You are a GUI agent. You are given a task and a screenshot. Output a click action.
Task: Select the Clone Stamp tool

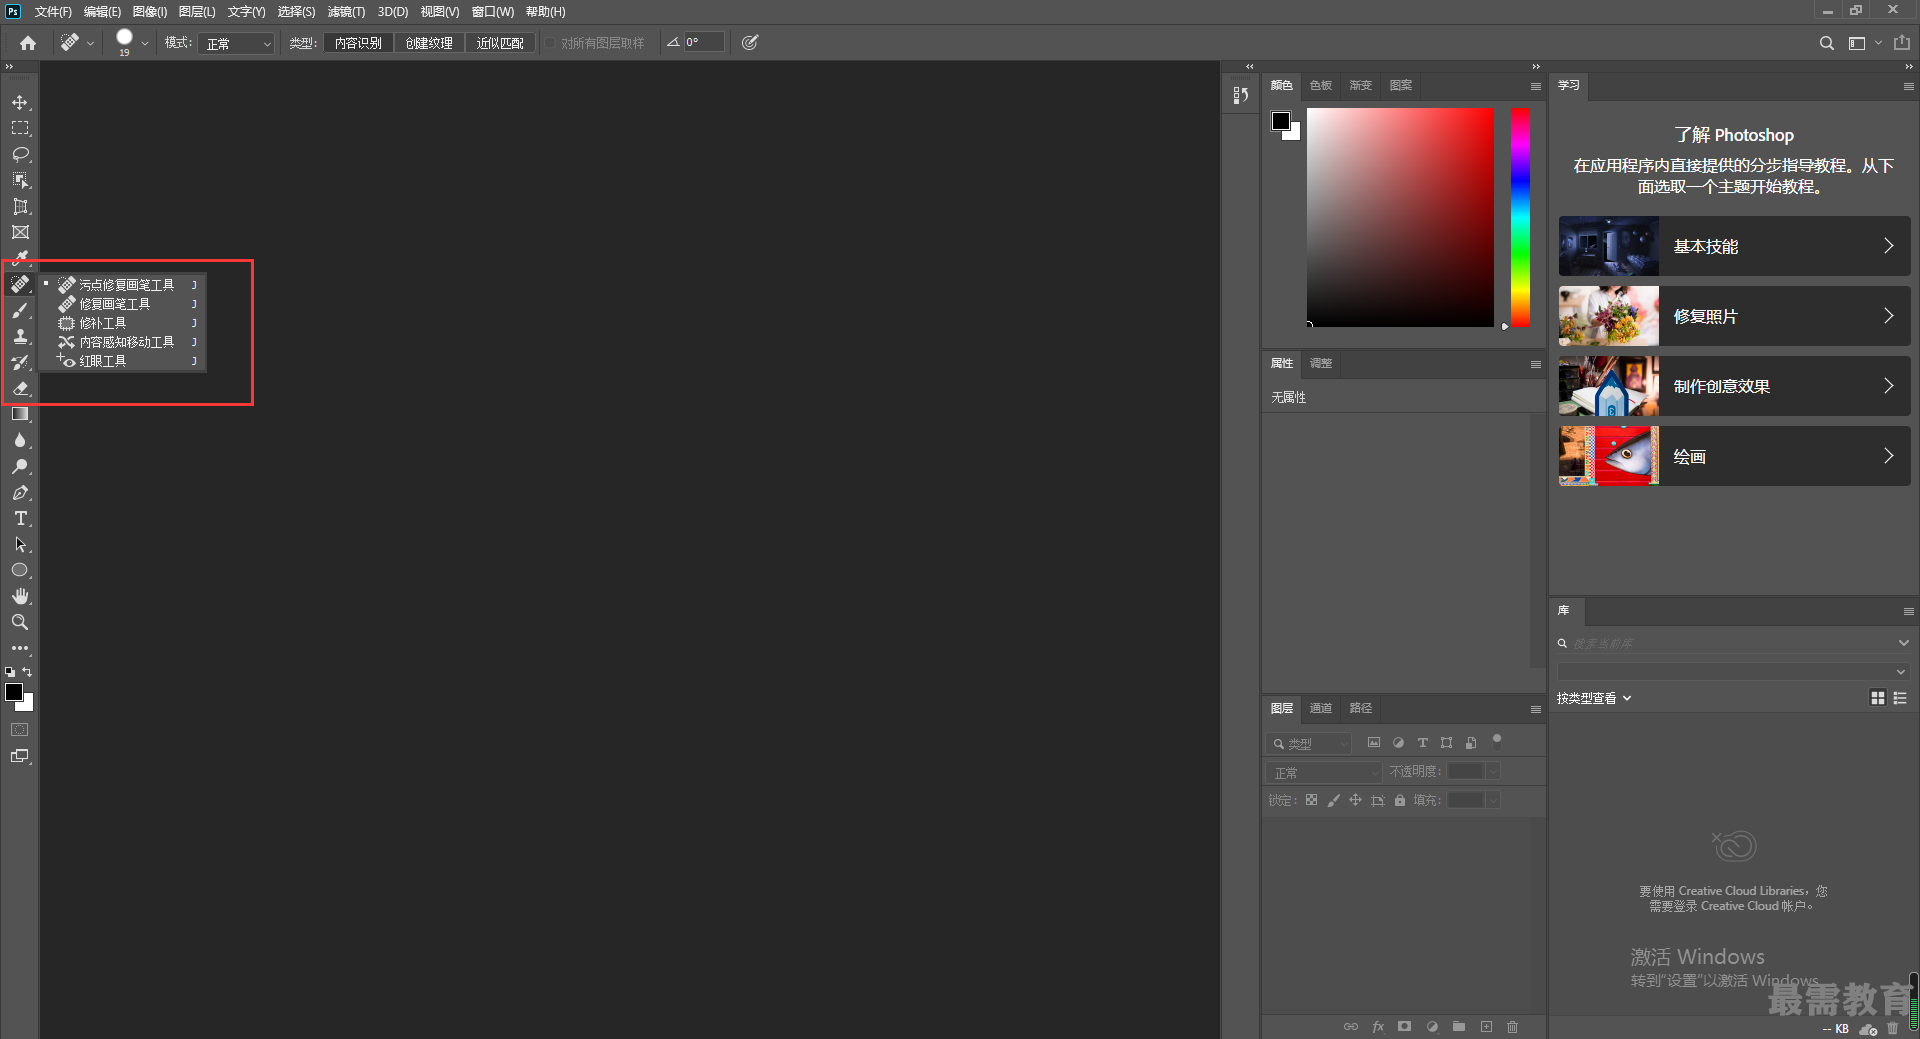pos(20,336)
